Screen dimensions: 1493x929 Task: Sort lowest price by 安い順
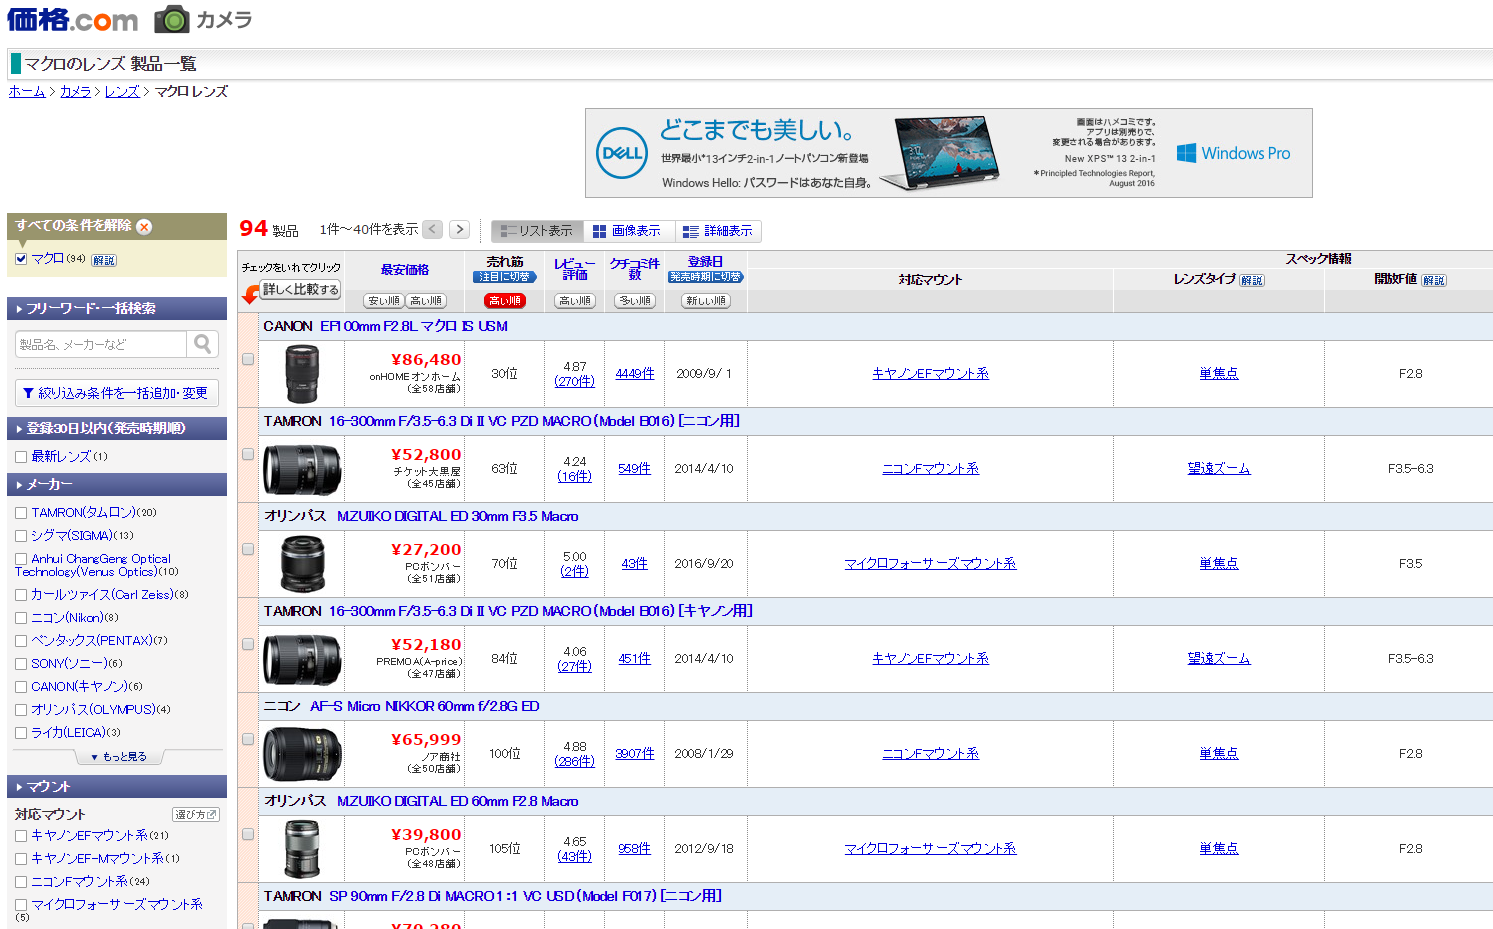point(384,301)
